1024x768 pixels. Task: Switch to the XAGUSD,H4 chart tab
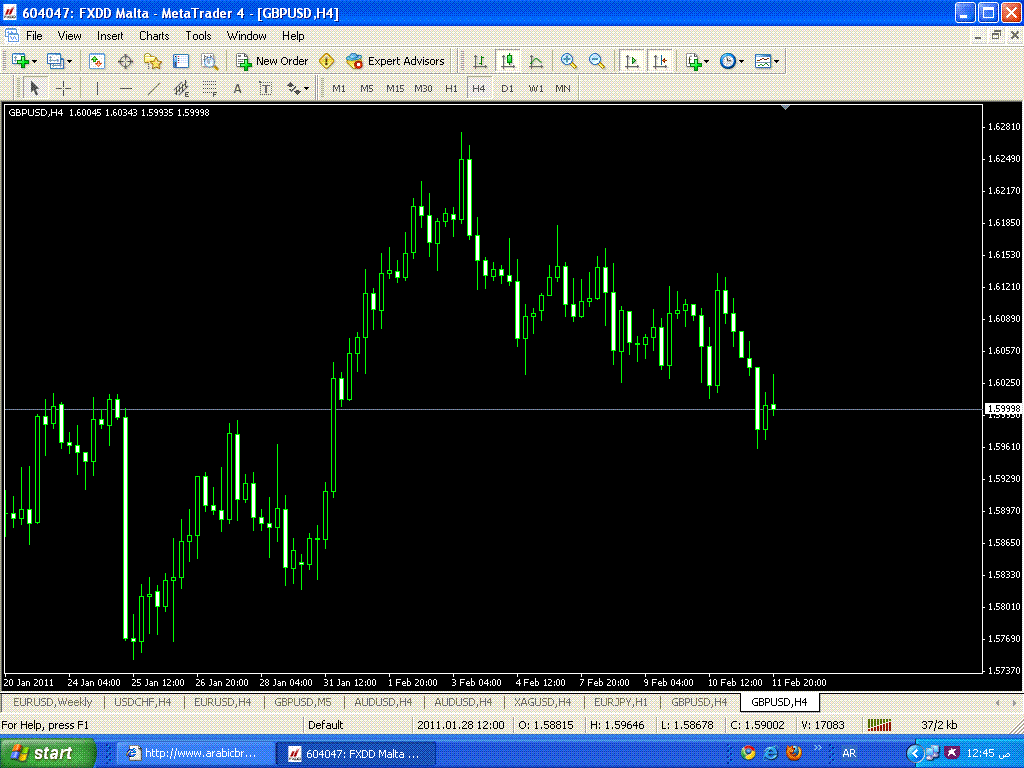pyautogui.click(x=542, y=702)
